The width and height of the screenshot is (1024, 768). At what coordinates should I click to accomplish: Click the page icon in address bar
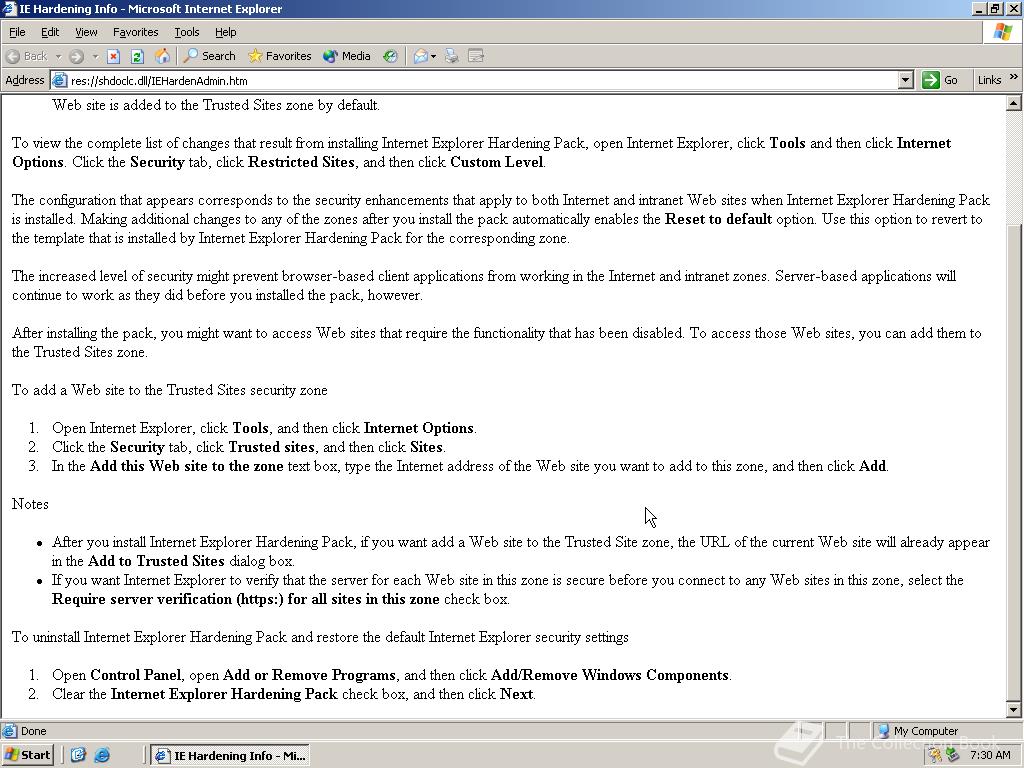(x=60, y=81)
